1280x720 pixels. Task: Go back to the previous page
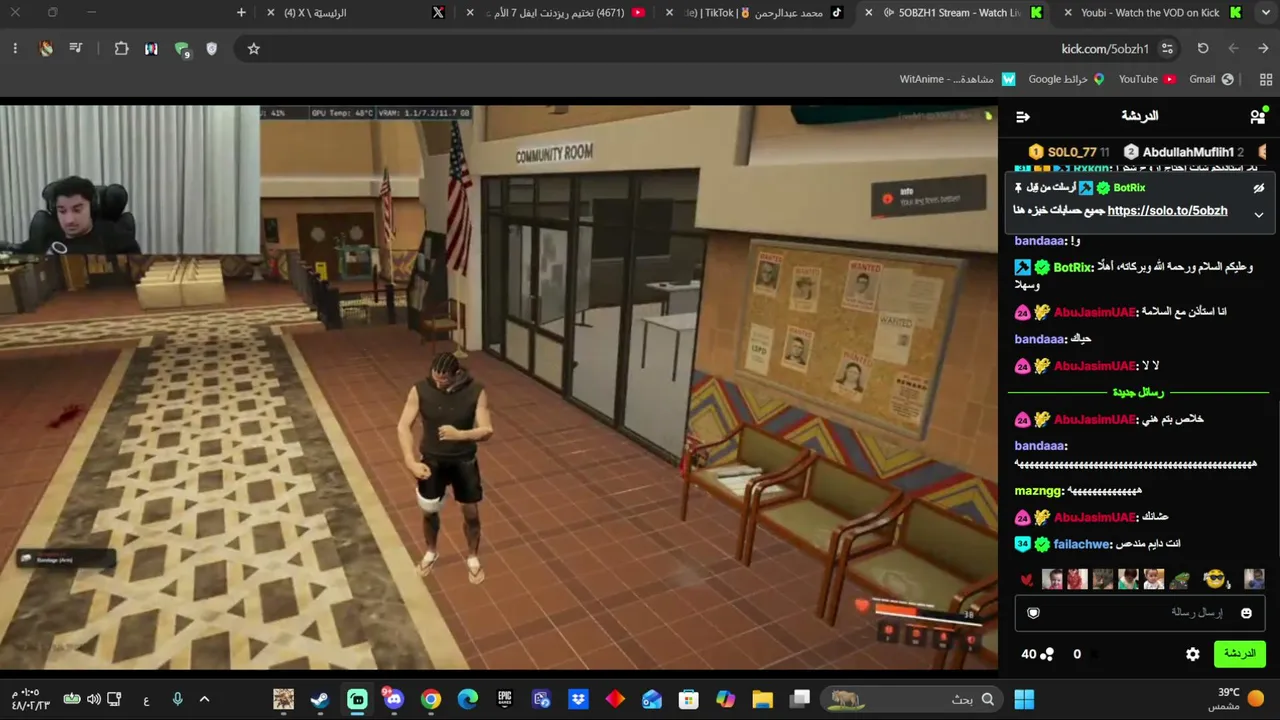tap(1263, 49)
